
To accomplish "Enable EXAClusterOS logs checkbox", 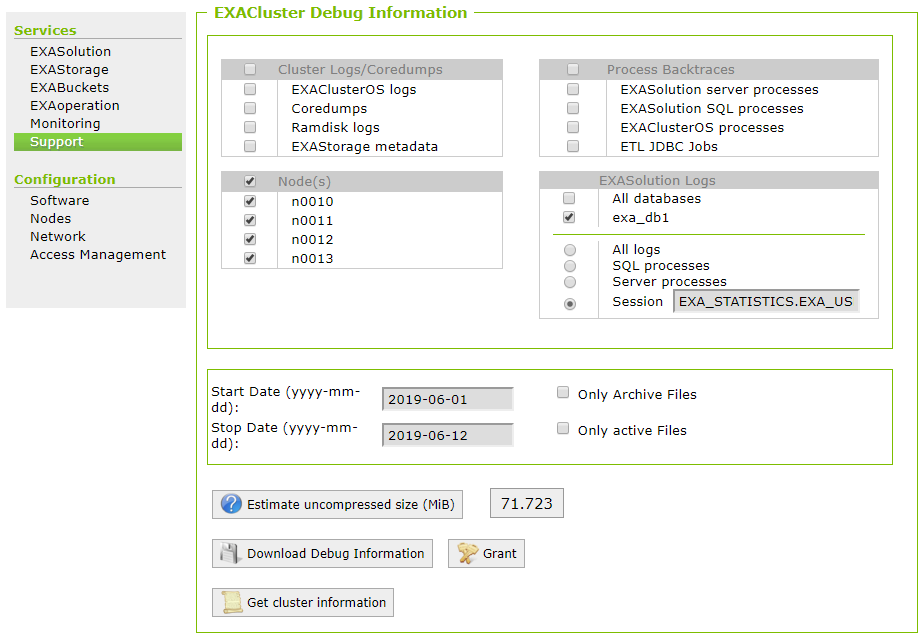I will click(250, 89).
